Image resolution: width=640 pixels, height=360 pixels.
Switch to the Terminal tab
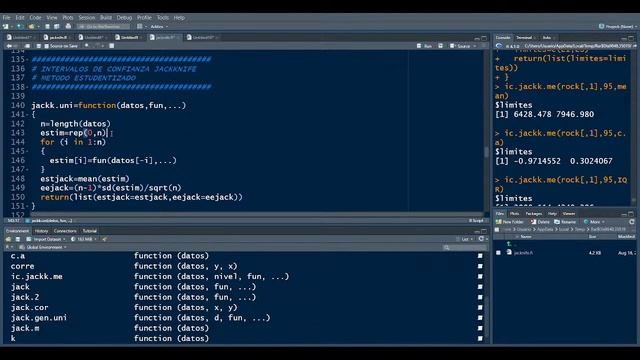524,38
